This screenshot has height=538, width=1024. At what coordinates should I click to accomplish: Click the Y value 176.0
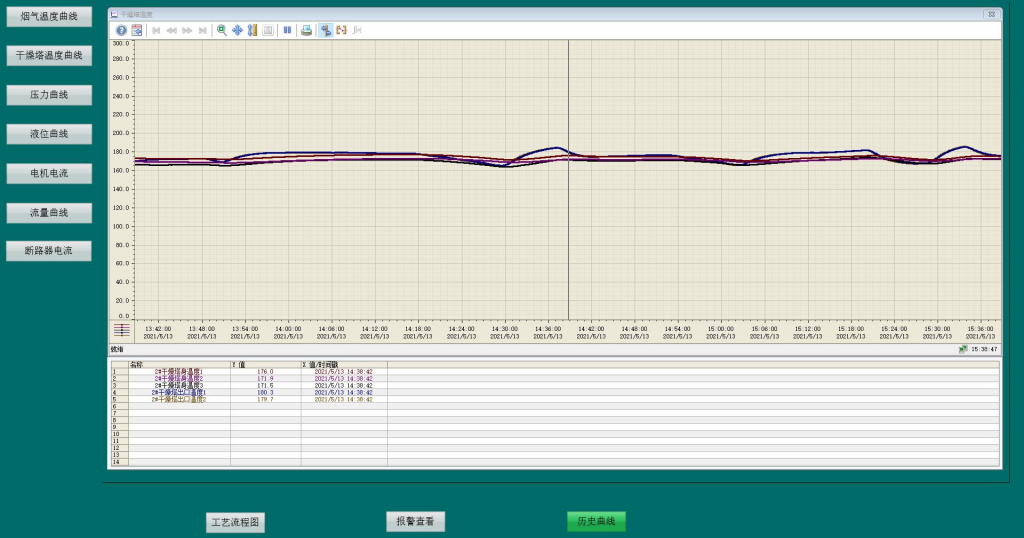coord(265,372)
